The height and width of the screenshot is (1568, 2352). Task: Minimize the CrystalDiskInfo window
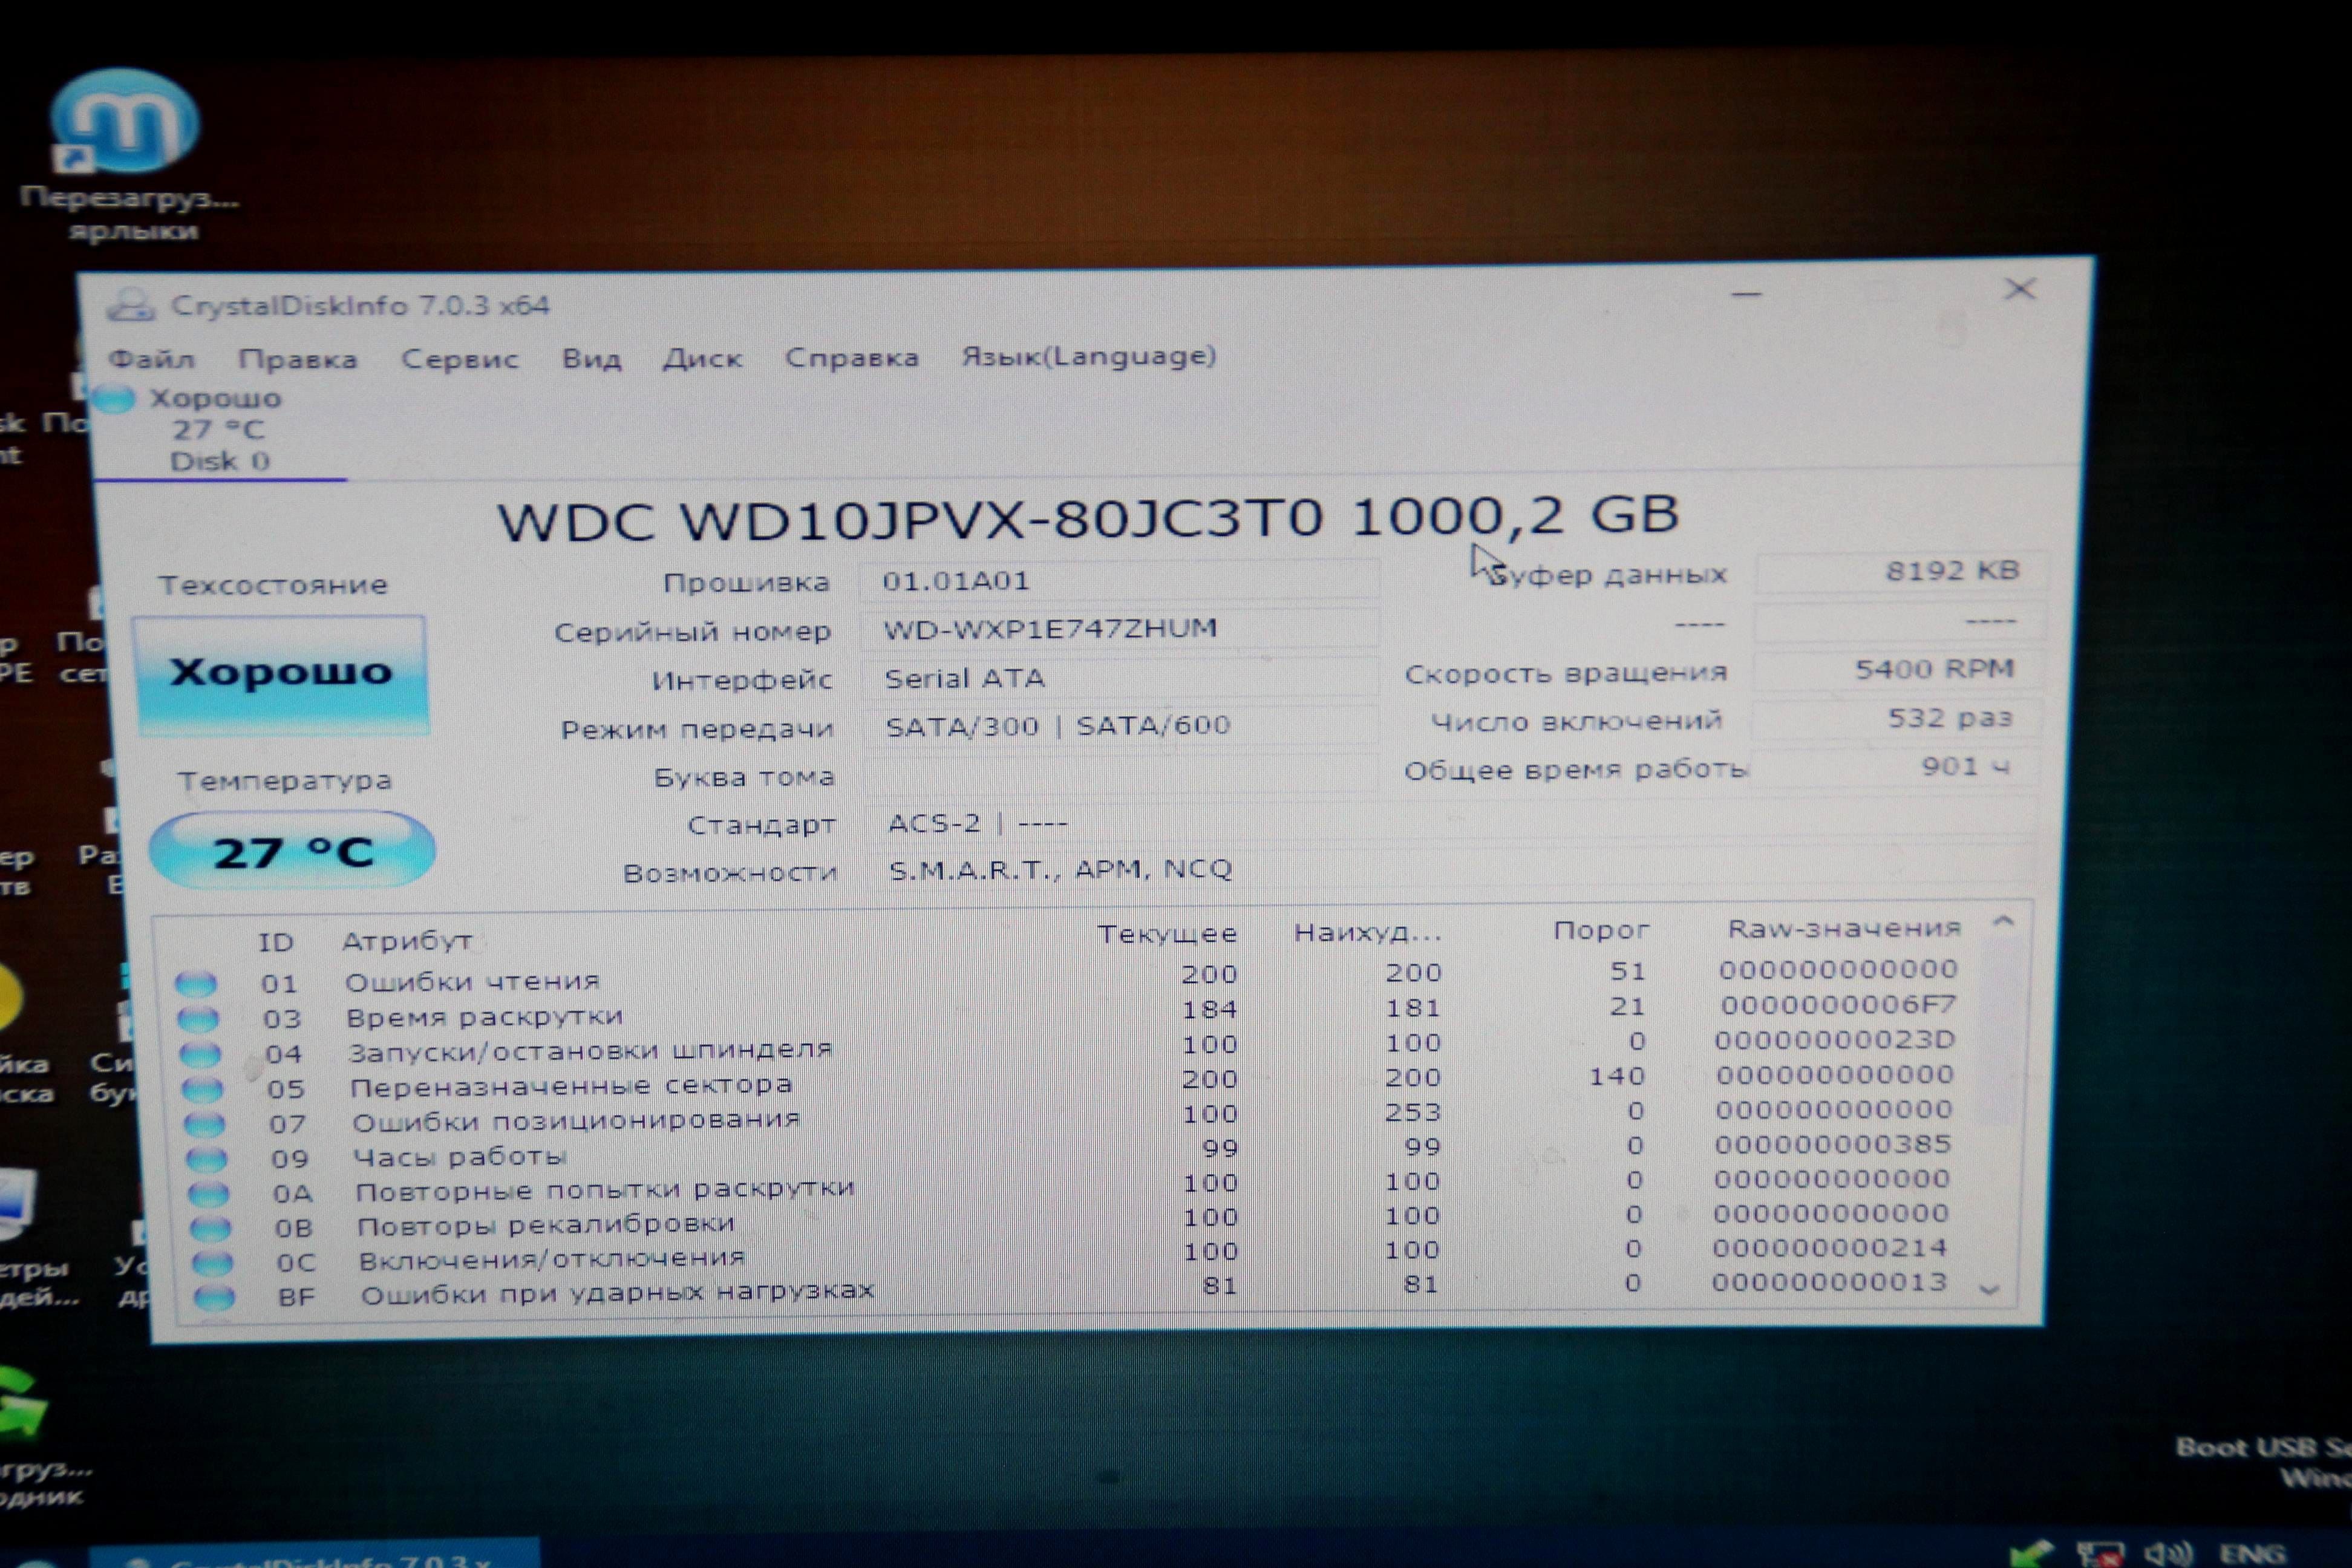tap(1746, 294)
